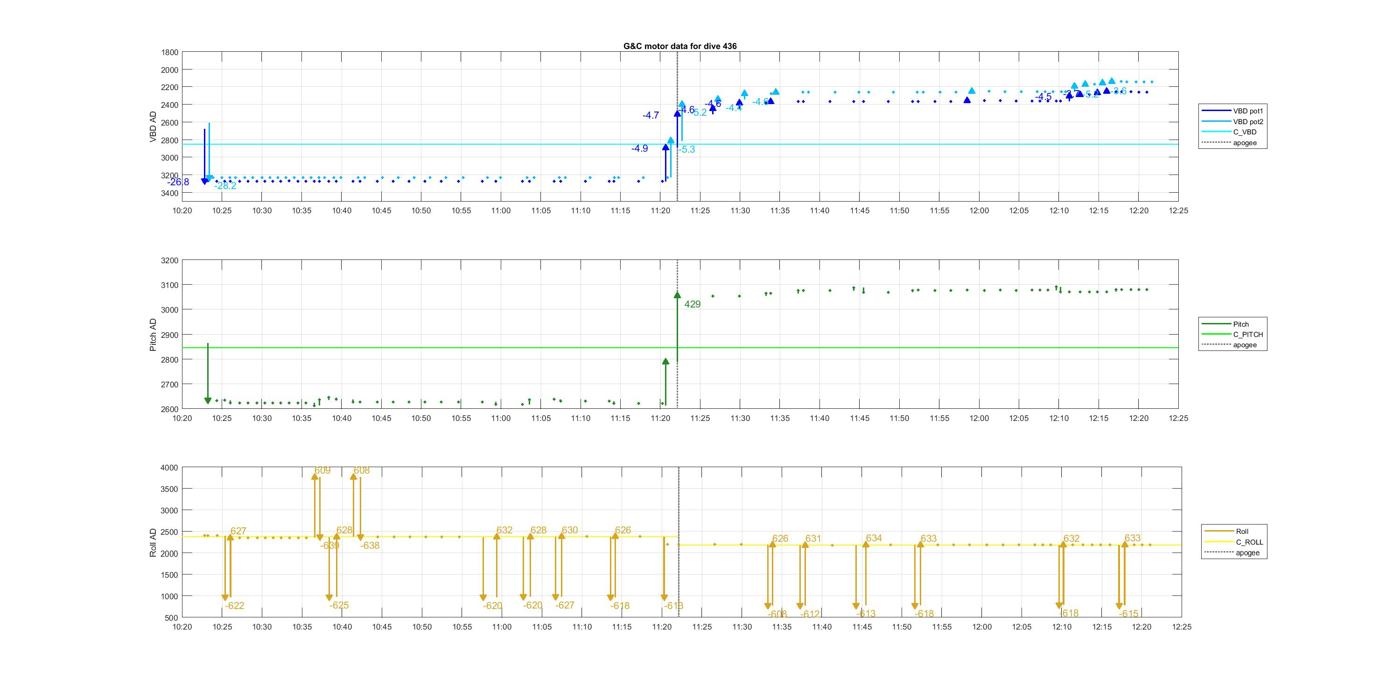Click '500' tick on Roll axis
Viewport: 1400px width, 693px height.
coord(172,618)
